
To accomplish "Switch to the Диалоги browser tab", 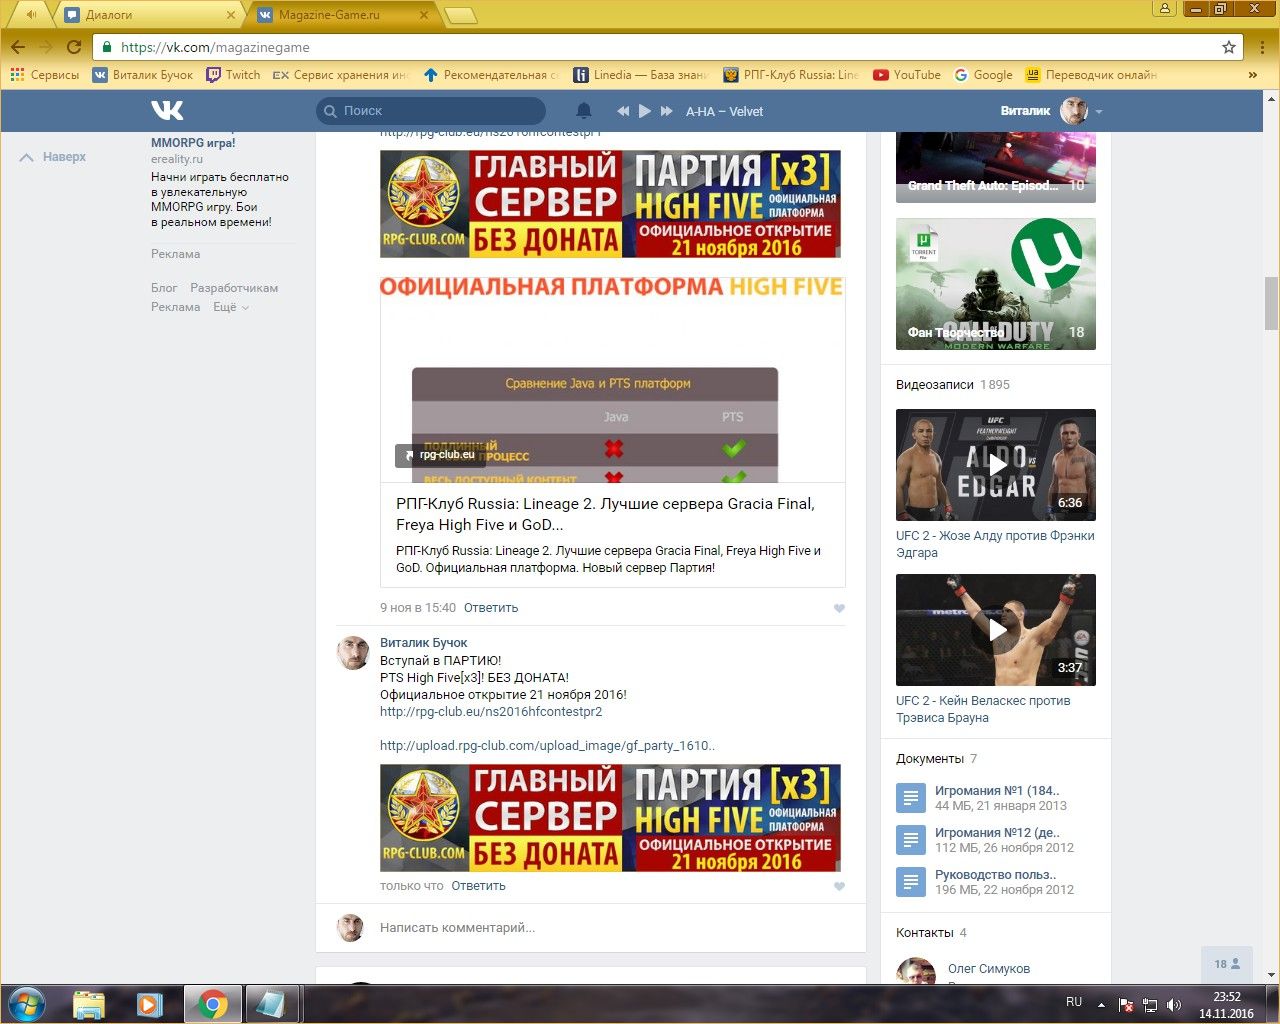I will click(150, 15).
